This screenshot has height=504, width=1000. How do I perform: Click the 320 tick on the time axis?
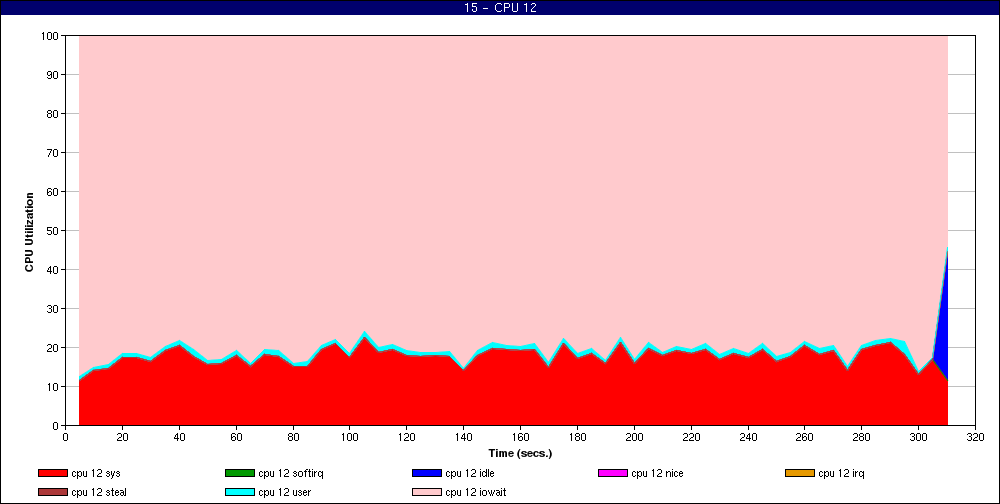click(975, 437)
